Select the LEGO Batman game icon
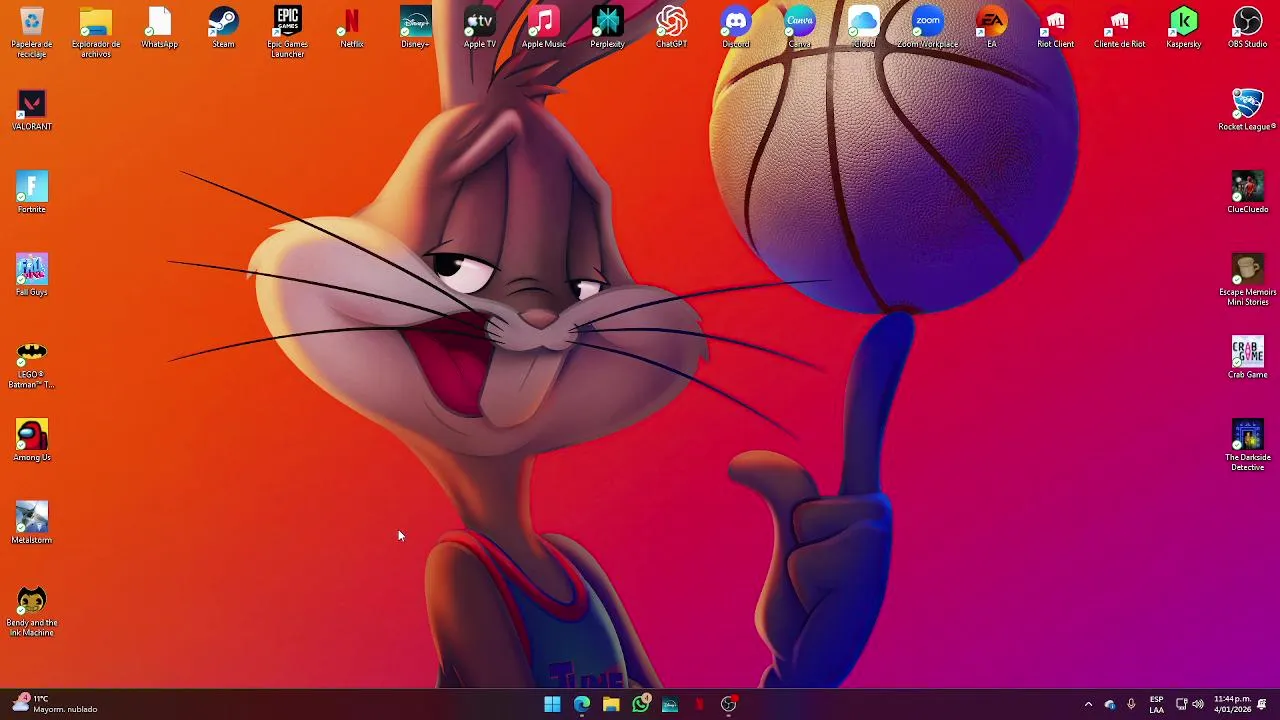Screen dimensions: 1280x720 (x=32, y=364)
